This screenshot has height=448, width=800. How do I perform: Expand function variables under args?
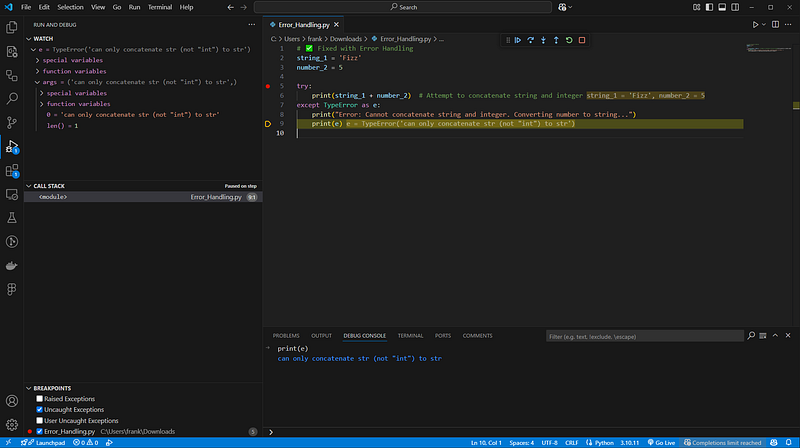42,104
